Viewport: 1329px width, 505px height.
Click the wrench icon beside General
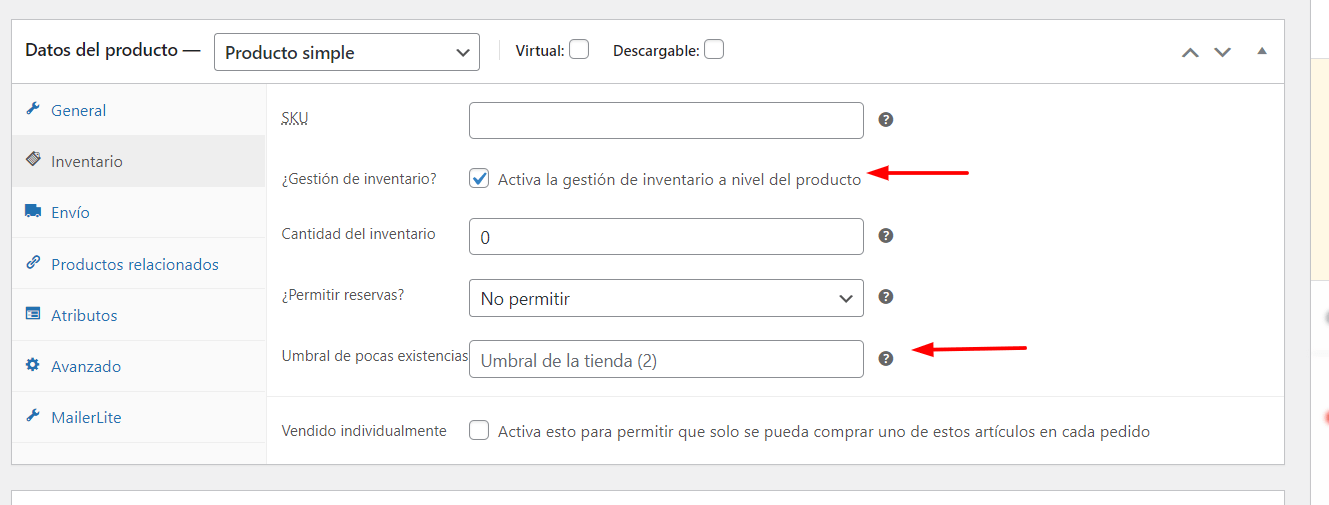point(32,110)
